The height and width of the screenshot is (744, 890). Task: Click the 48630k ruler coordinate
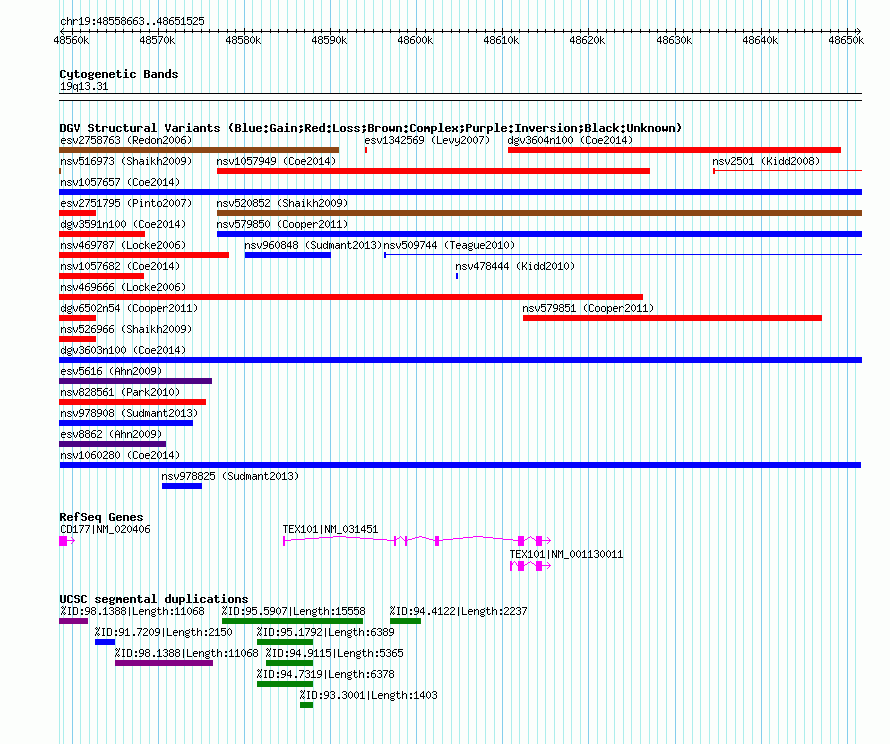[x=674, y=40]
